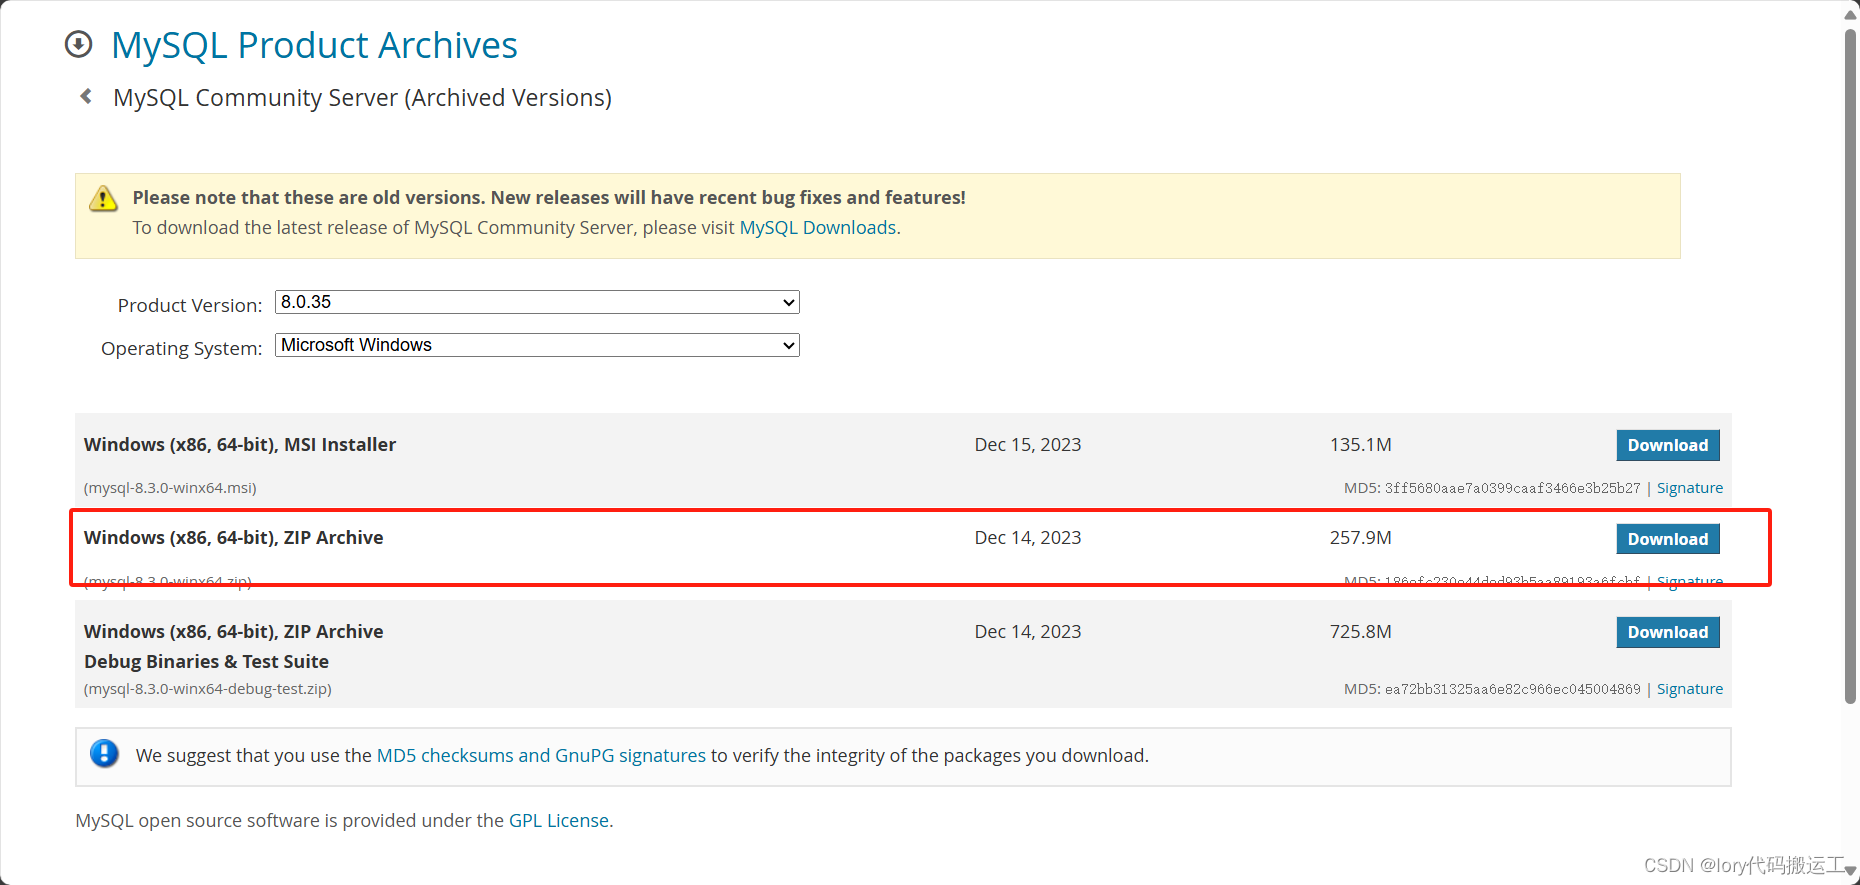
Task: Select filename '(mysql-8.3.0-winx64.msi)'
Action: tap(170, 488)
